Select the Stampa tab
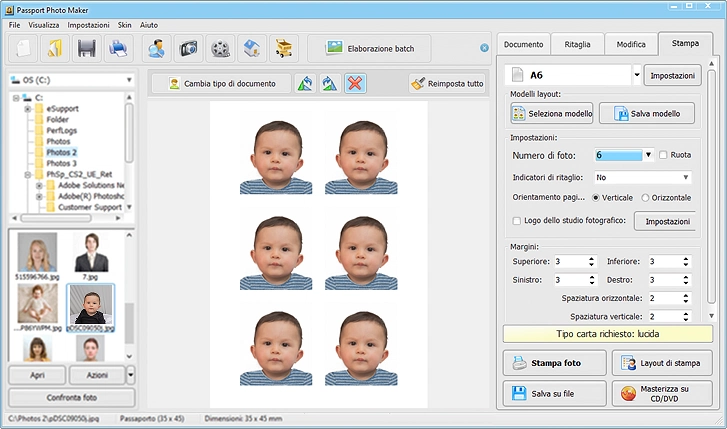Image resolution: width=727 pixels, height=429 pixels. tap(685, 43)
